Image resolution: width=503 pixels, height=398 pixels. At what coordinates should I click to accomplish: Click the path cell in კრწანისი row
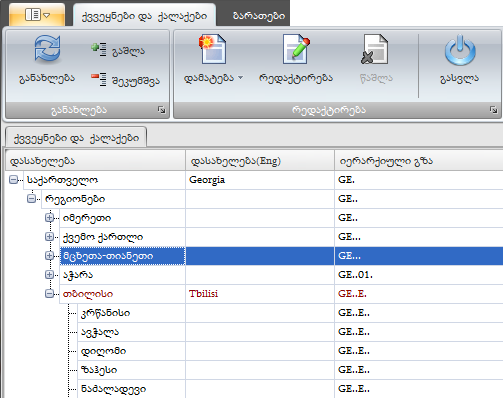pos(419,313)
